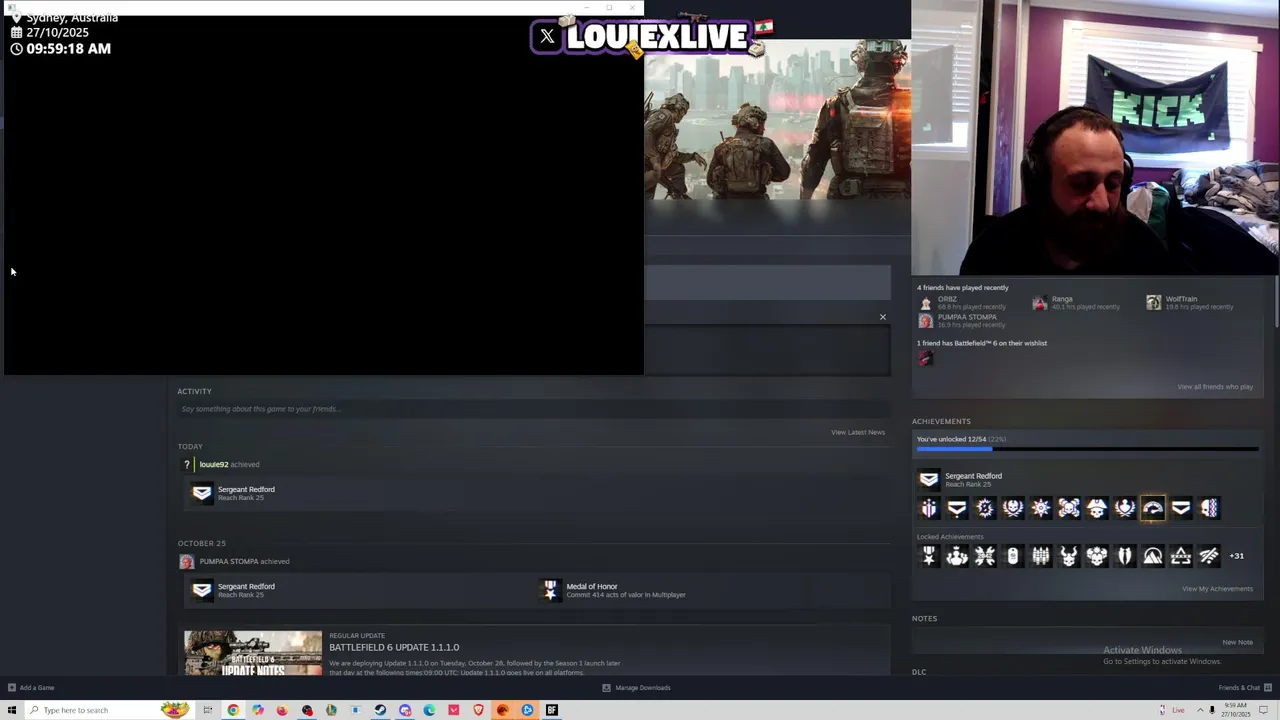Click the Windows Start button
The width and height of the screenshot is (1280, 720).
pos(12,710)
